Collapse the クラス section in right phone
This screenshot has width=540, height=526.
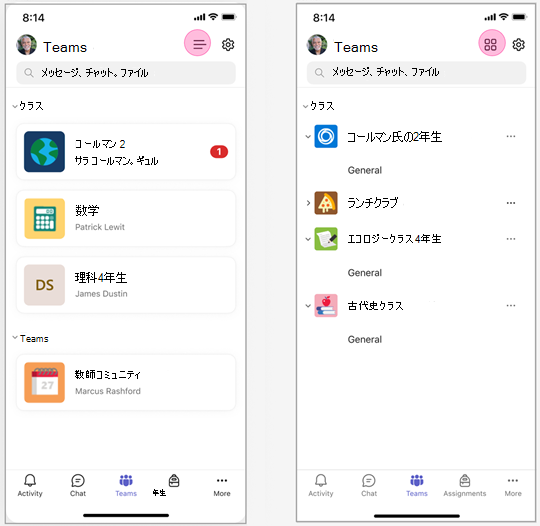coord(305,106)
